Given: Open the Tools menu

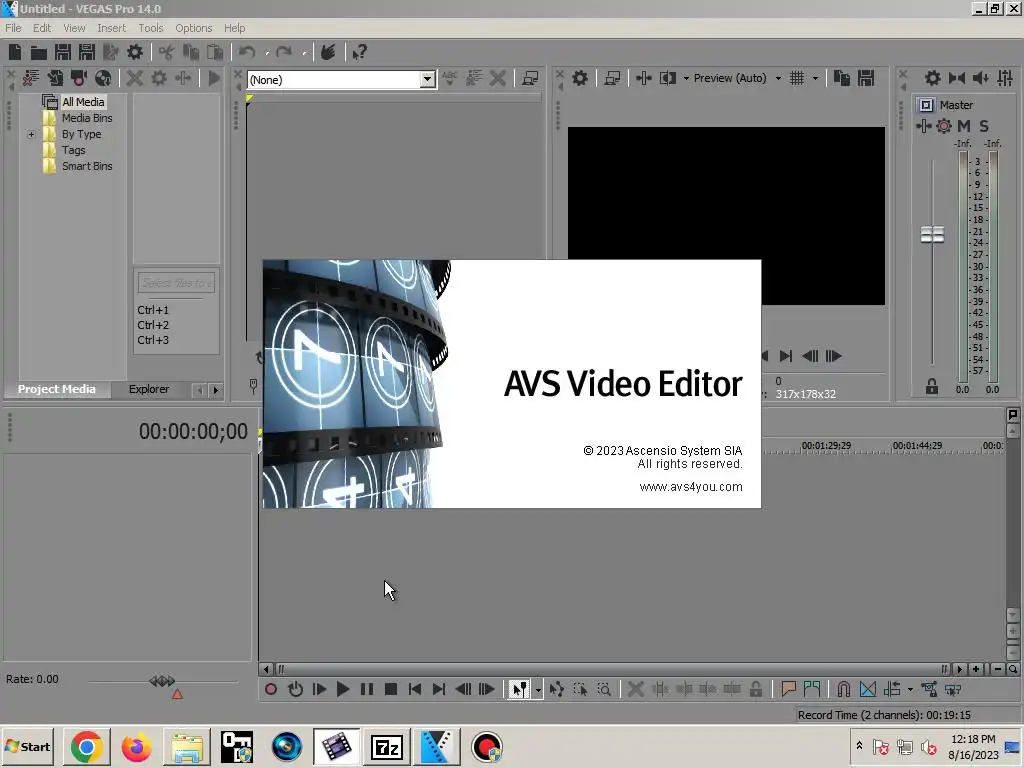Looking at the screenshot, I should (x=151, y=28).
